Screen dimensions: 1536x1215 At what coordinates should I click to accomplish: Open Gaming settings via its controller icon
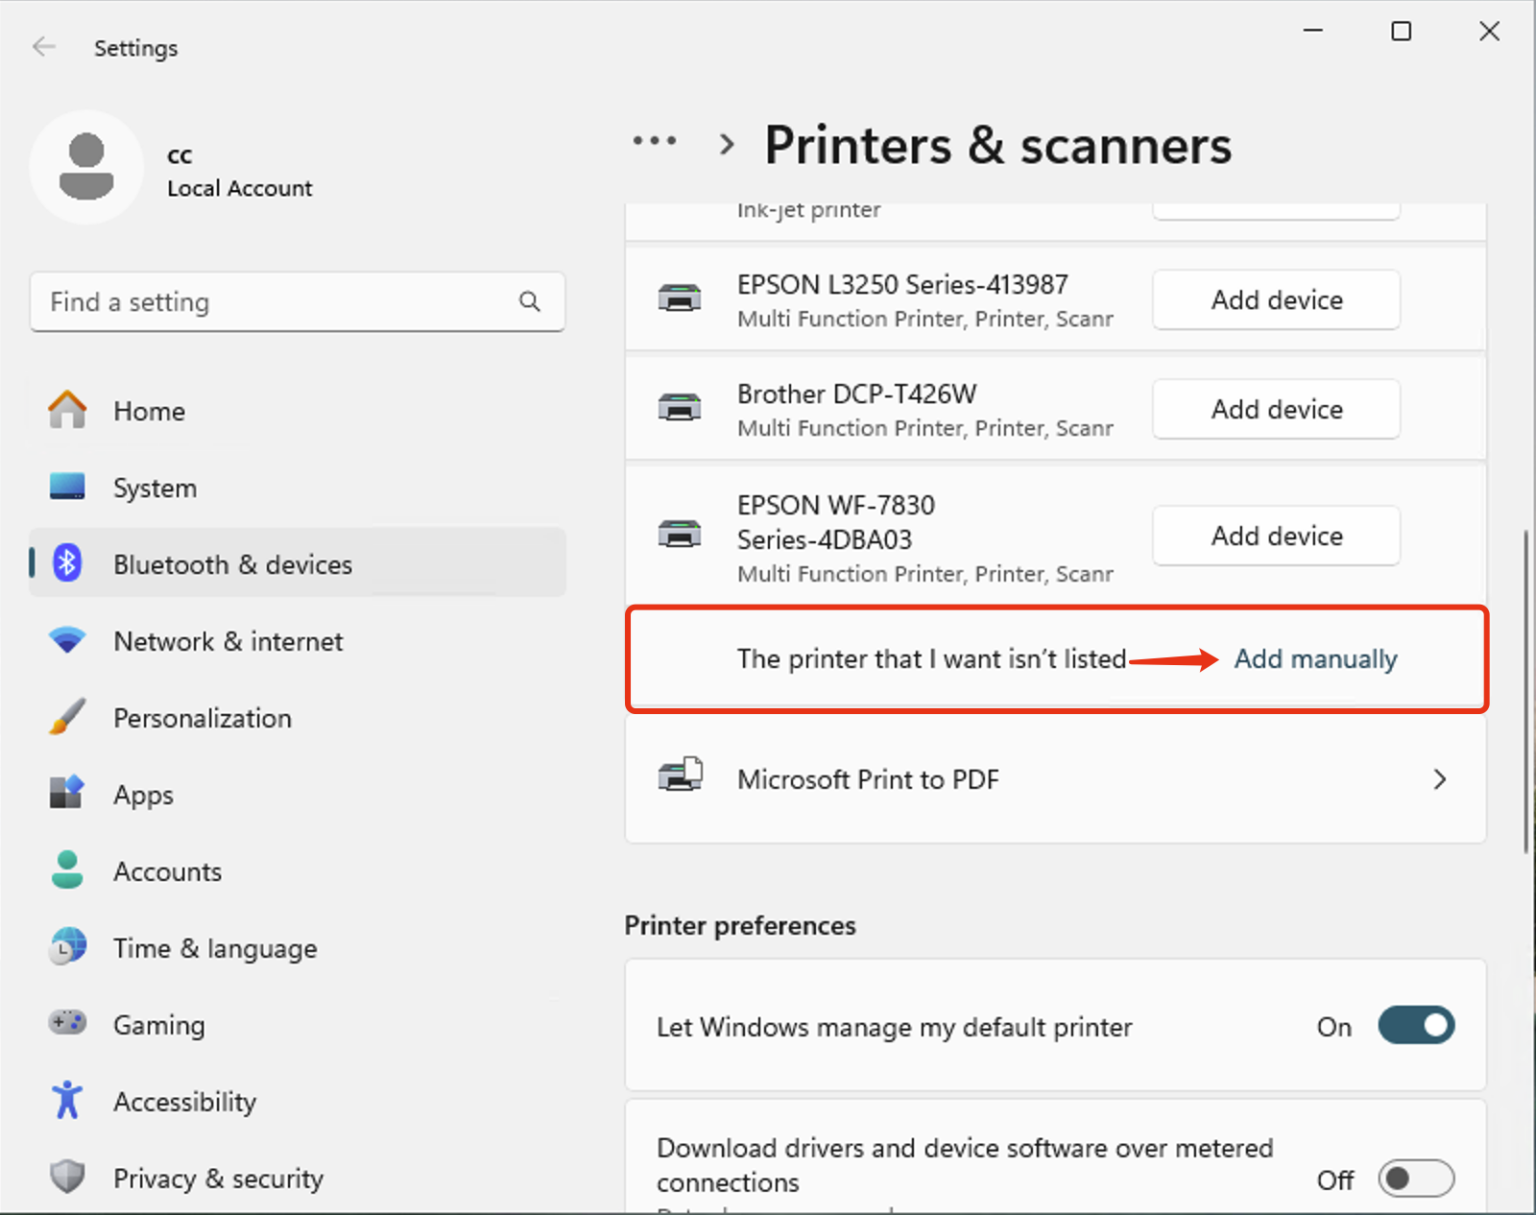(66, 1024)
